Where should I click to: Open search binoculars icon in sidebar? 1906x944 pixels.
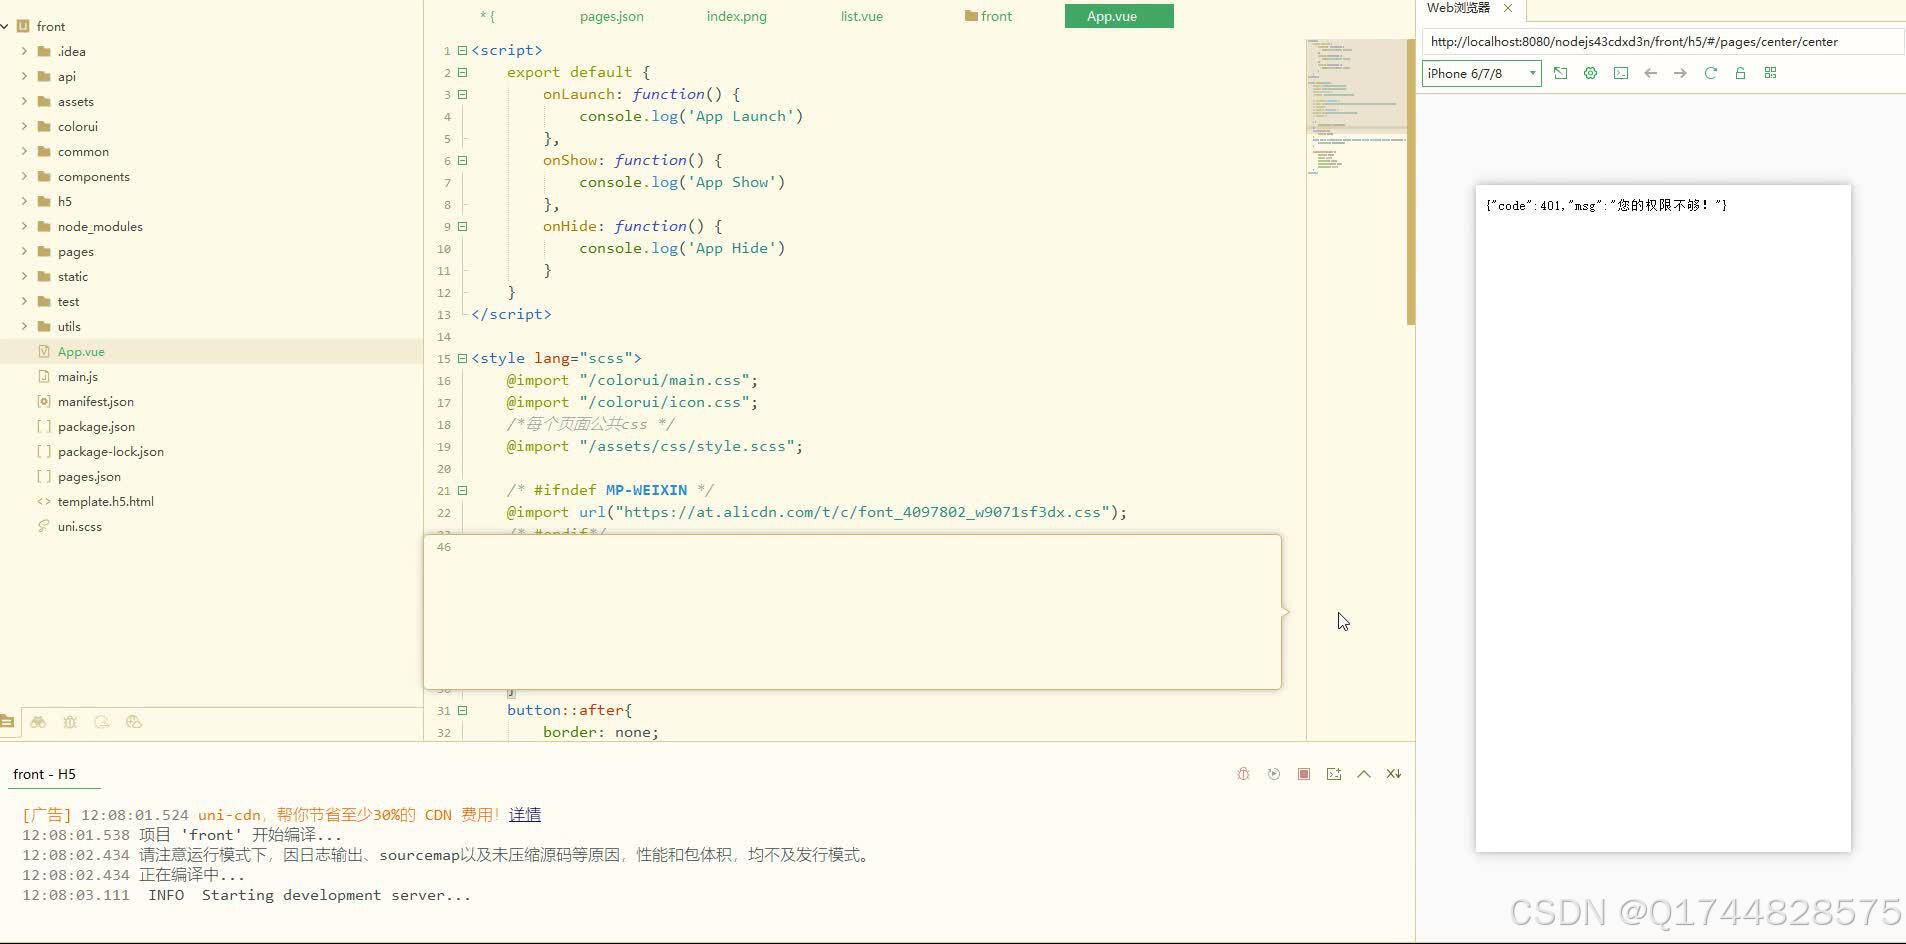click(38, 722)
